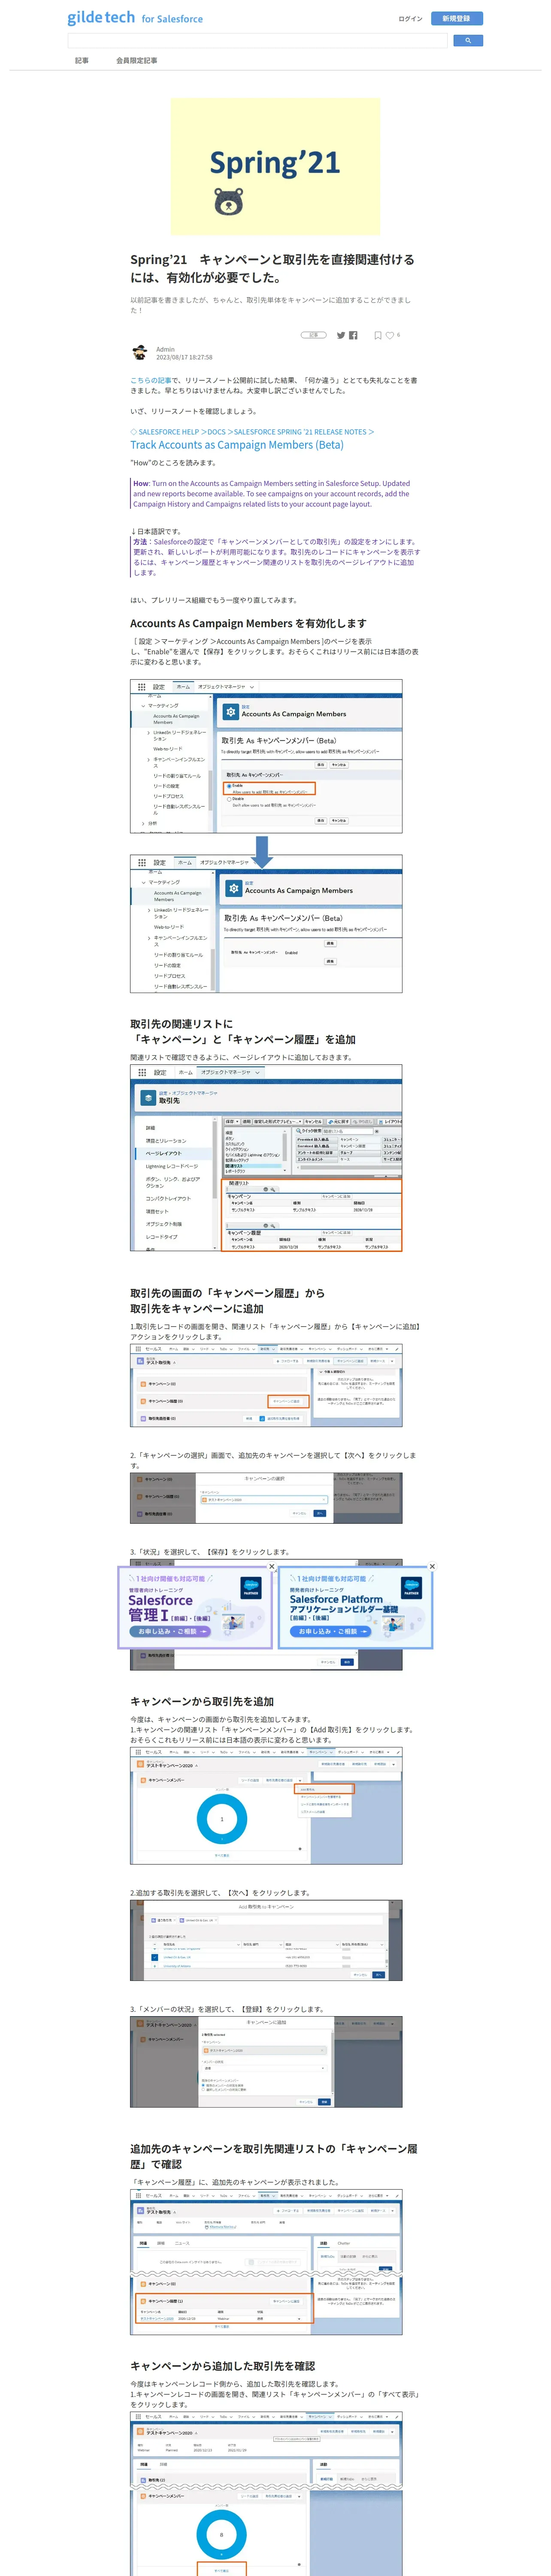The width and height of the screenshot is (551, 2576).
Task: Open the Admin author avatar
Action: 140,352
